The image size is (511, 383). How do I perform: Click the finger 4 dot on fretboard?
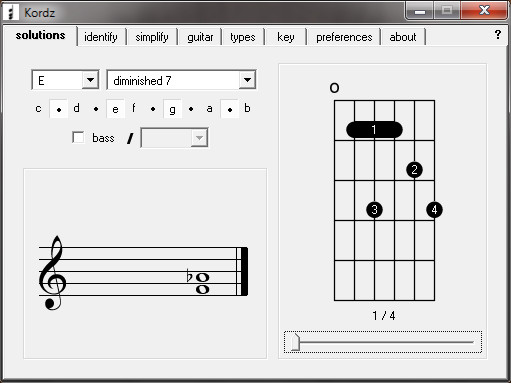point(434,210)
